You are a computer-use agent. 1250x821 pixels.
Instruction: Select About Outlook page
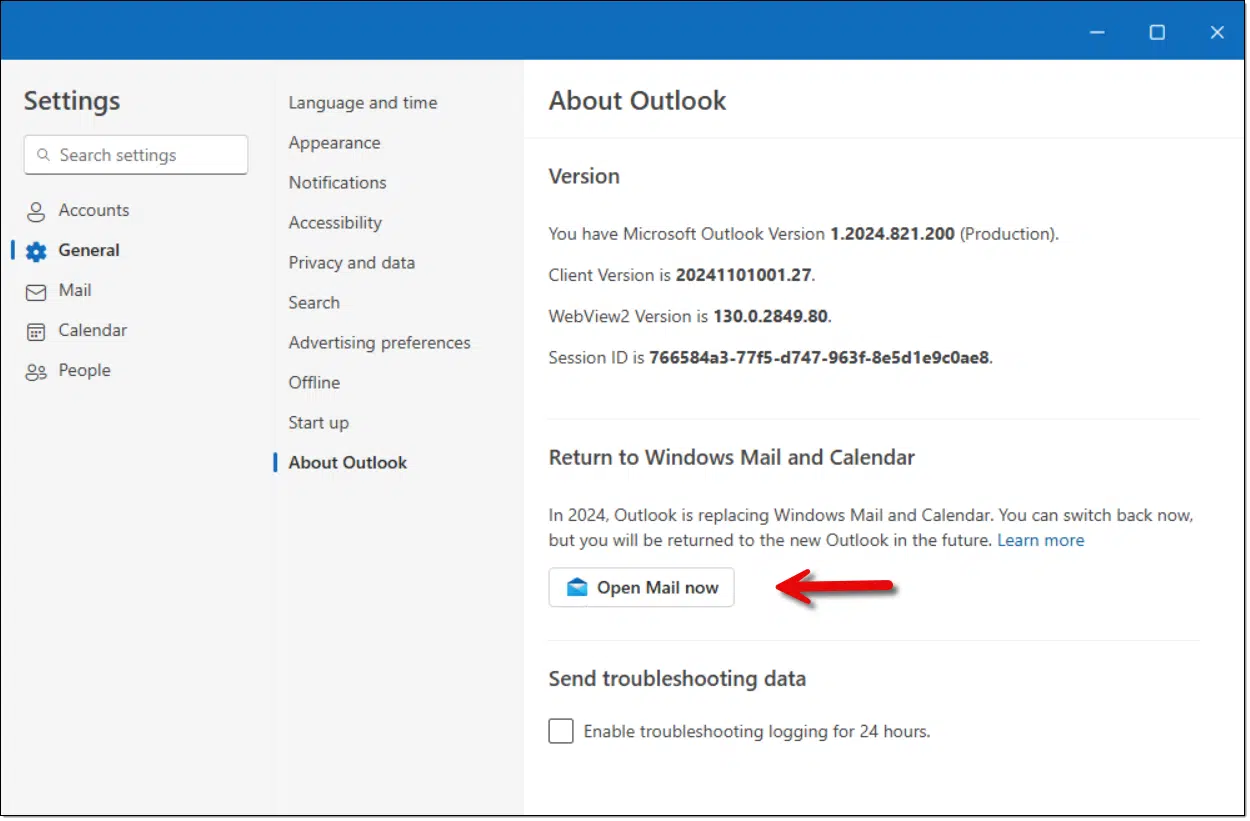347,462
